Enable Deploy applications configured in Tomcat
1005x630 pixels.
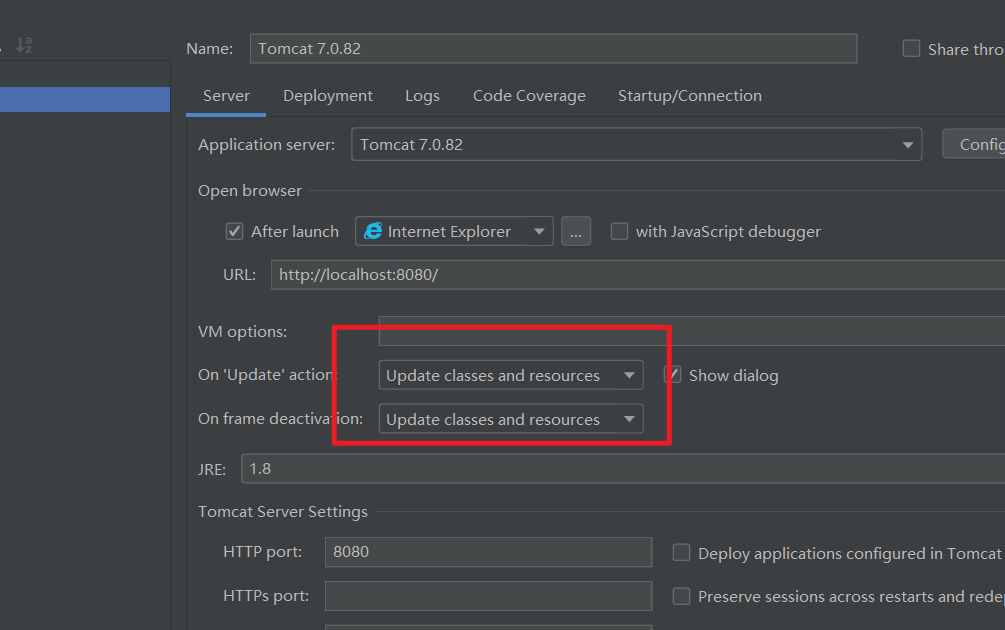[x=681, y=552]
